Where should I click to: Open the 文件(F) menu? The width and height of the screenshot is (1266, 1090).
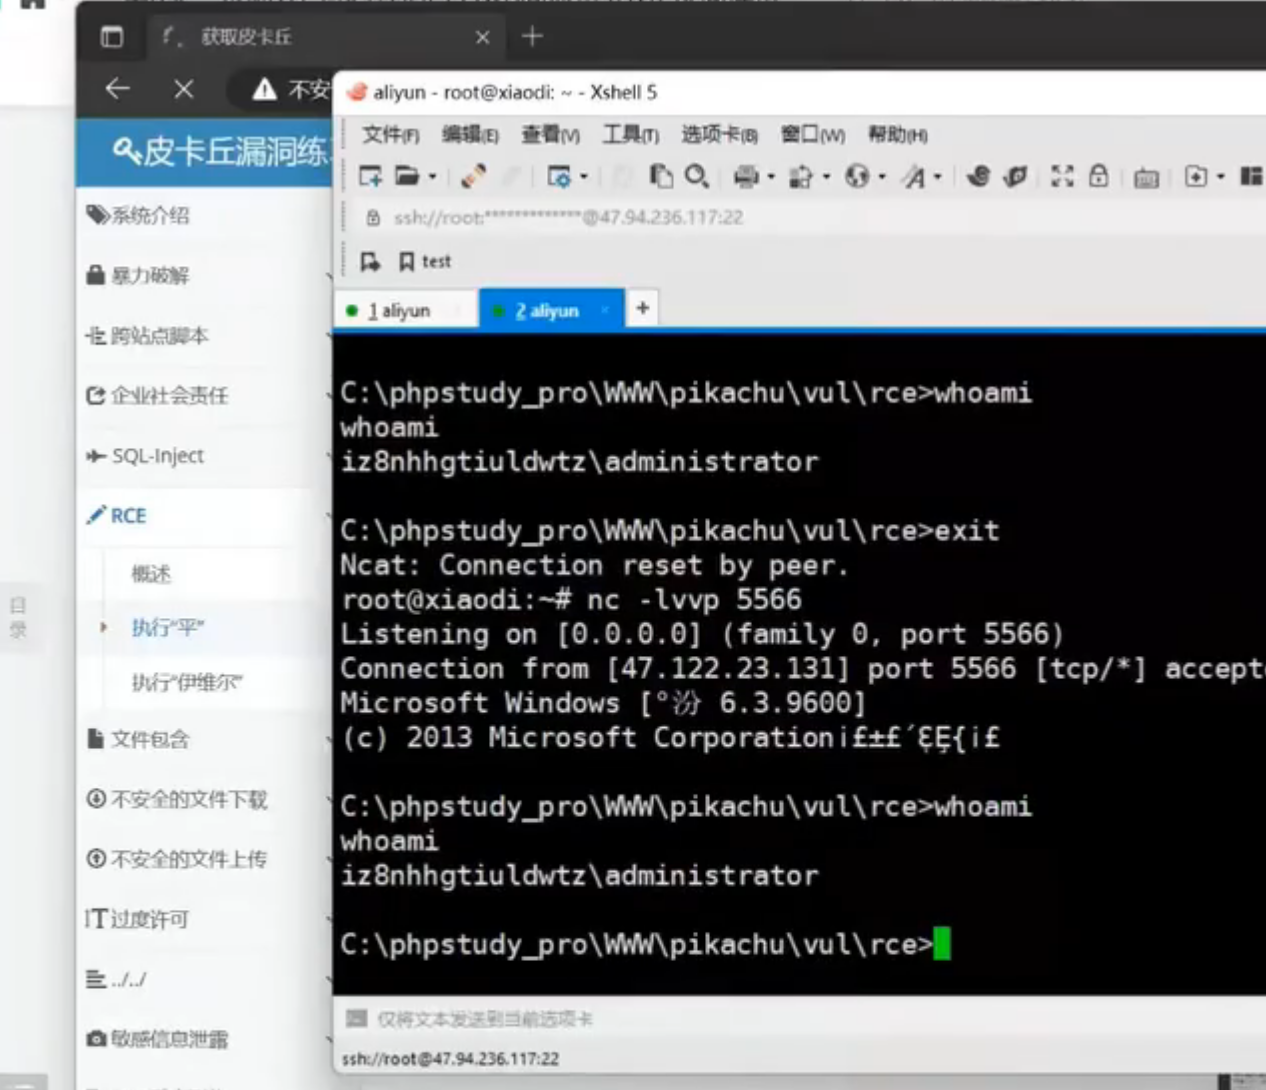pos(390,134)
